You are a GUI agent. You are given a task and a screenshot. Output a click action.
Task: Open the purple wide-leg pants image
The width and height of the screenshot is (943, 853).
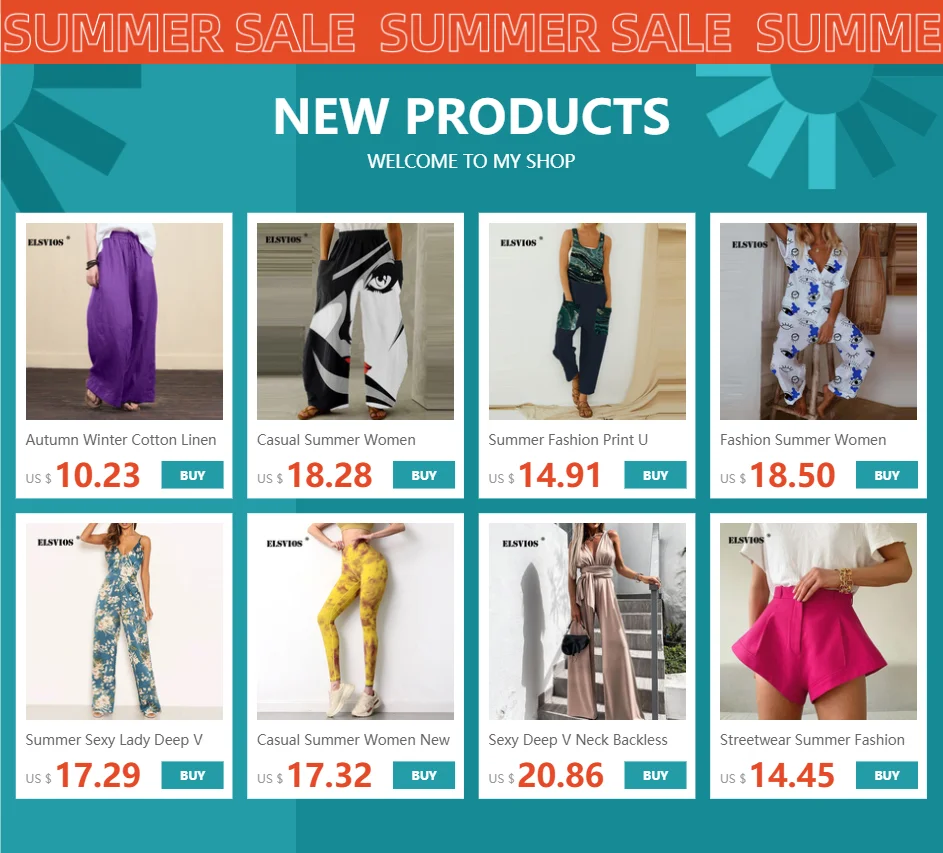tap(124, 321)
